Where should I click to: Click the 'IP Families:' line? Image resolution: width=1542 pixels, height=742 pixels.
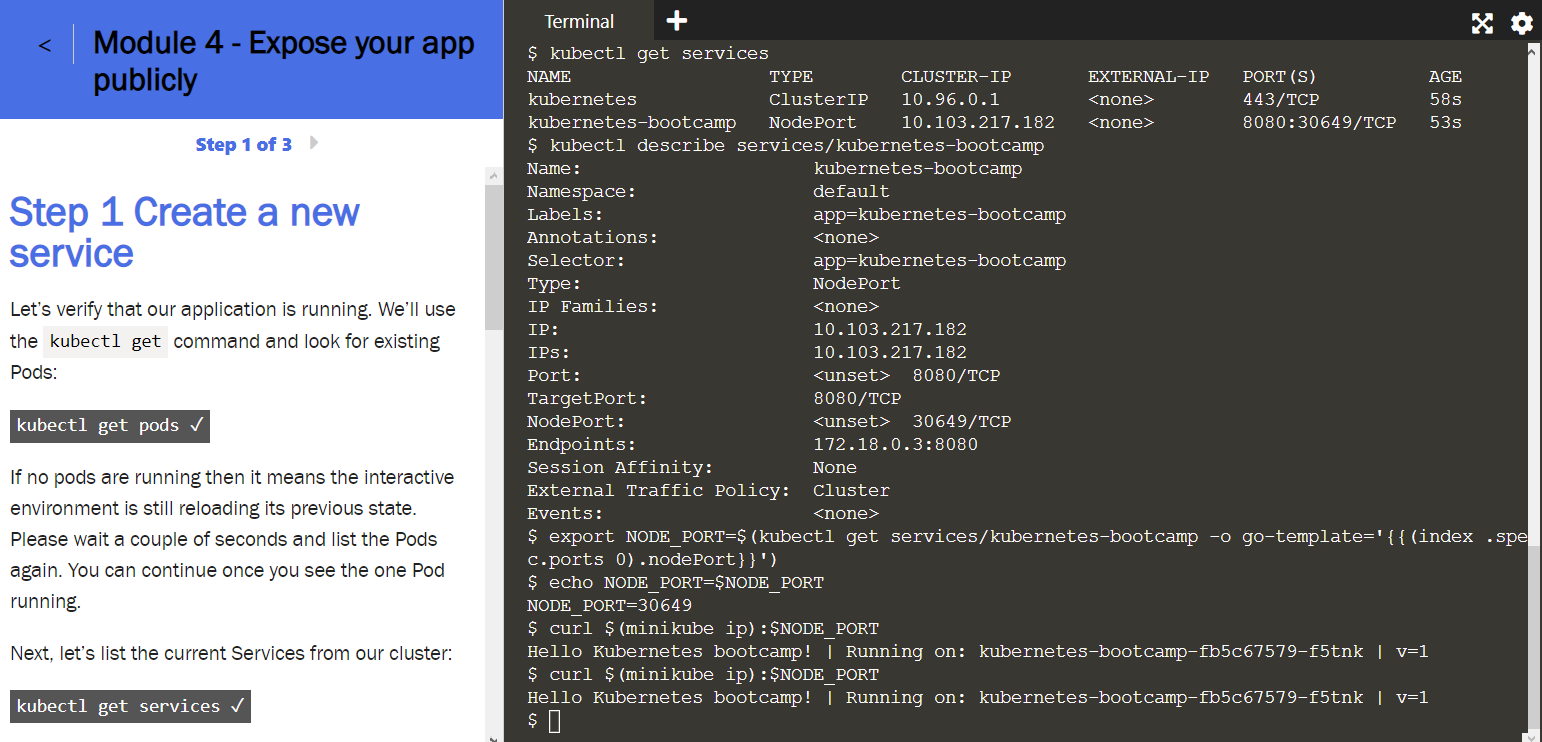coord(702,307)
